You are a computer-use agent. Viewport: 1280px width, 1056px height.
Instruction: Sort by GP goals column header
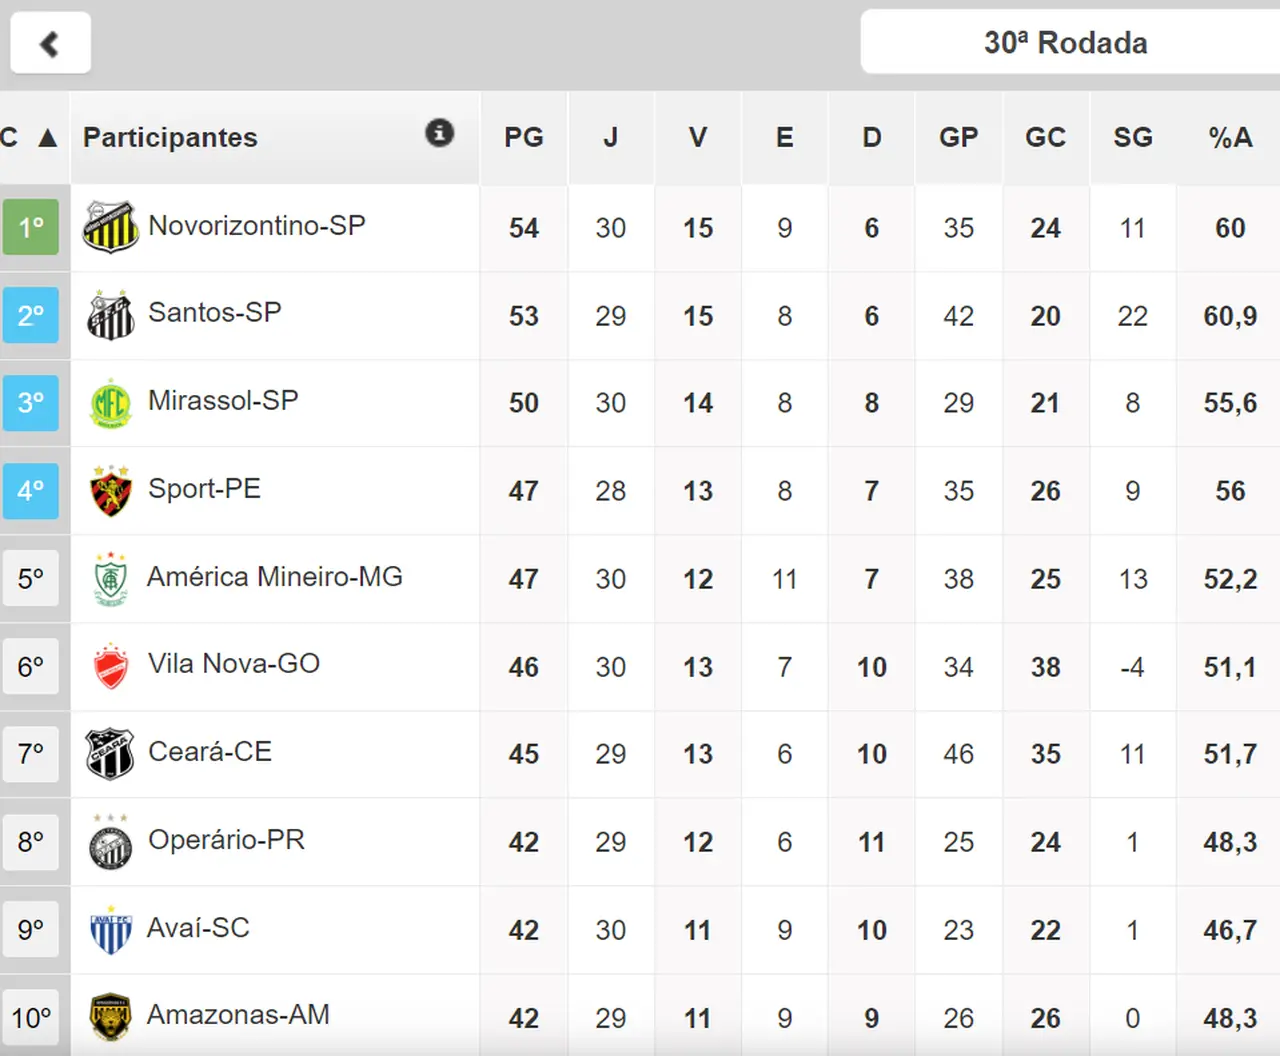pos(958,138)
